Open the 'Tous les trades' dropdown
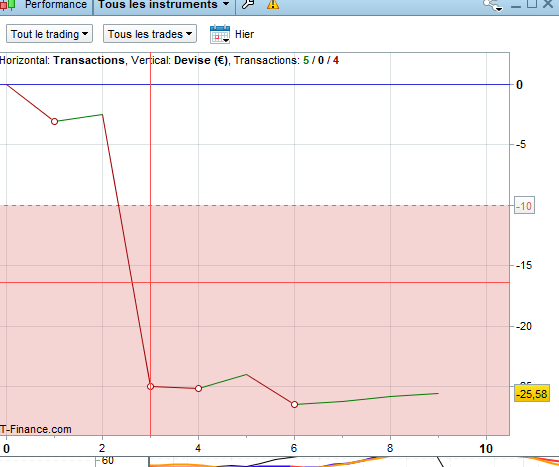559x467 pixels. tap(150, 34)
